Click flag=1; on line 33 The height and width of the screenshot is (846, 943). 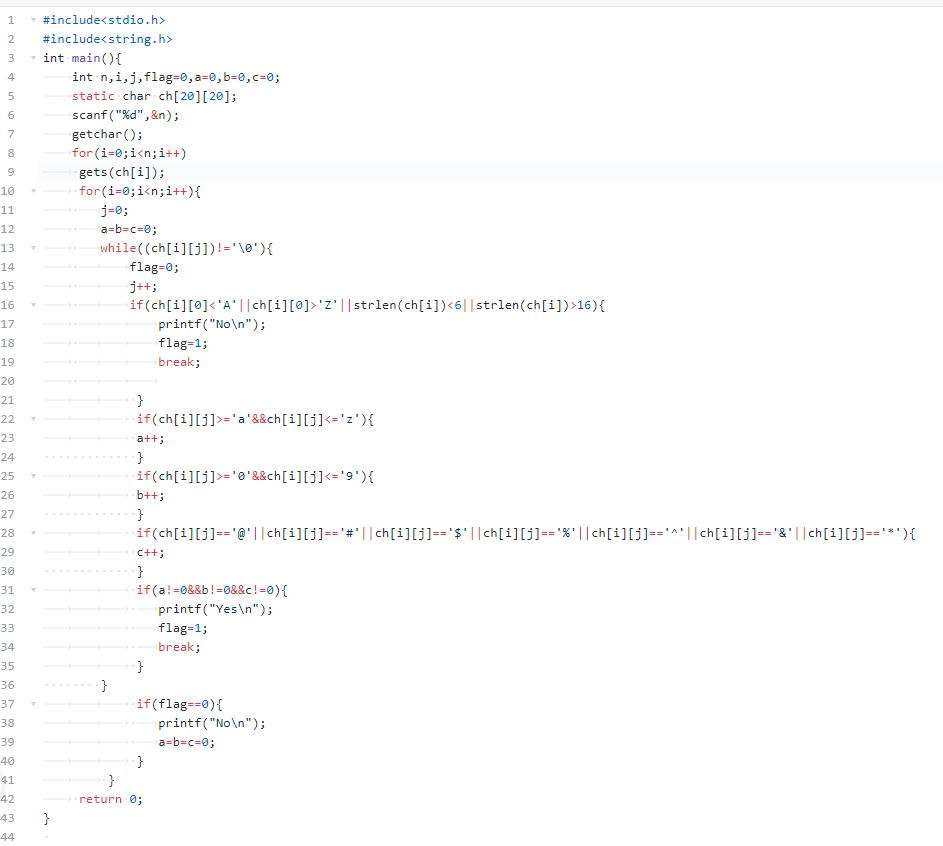tap(183, 628)
